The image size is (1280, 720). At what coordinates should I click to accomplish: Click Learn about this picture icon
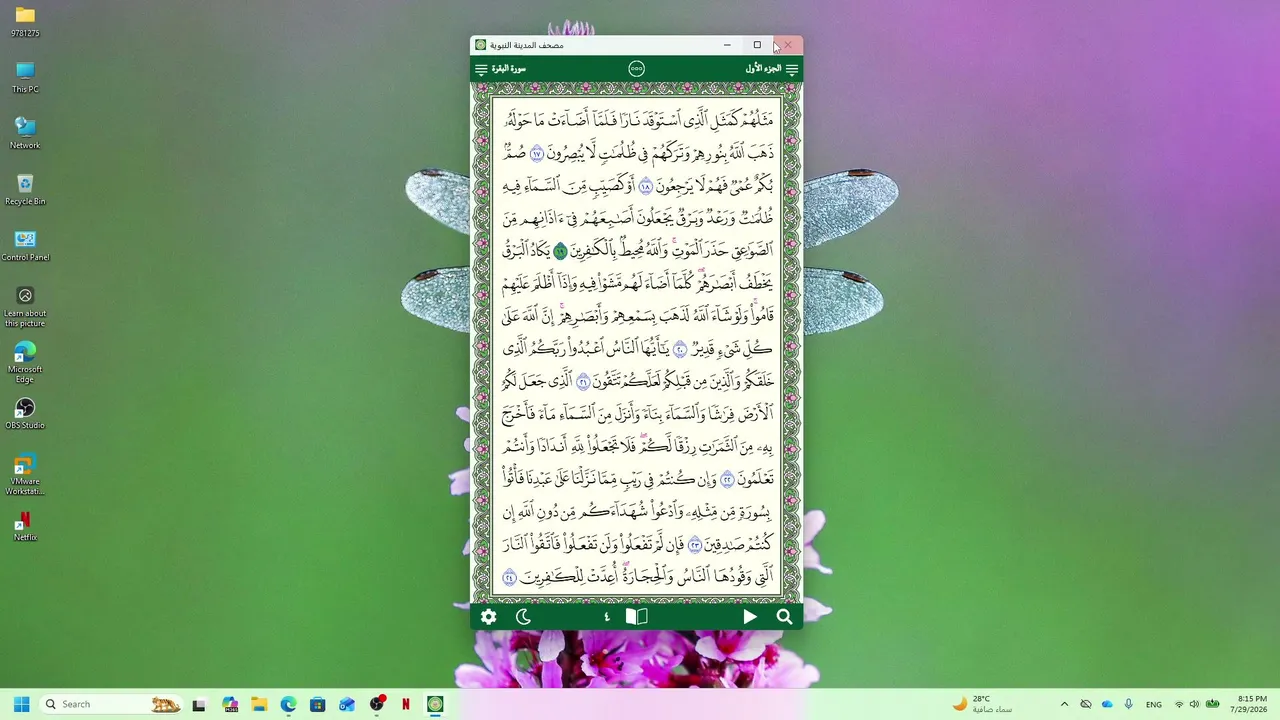click(x=25, y=306)
